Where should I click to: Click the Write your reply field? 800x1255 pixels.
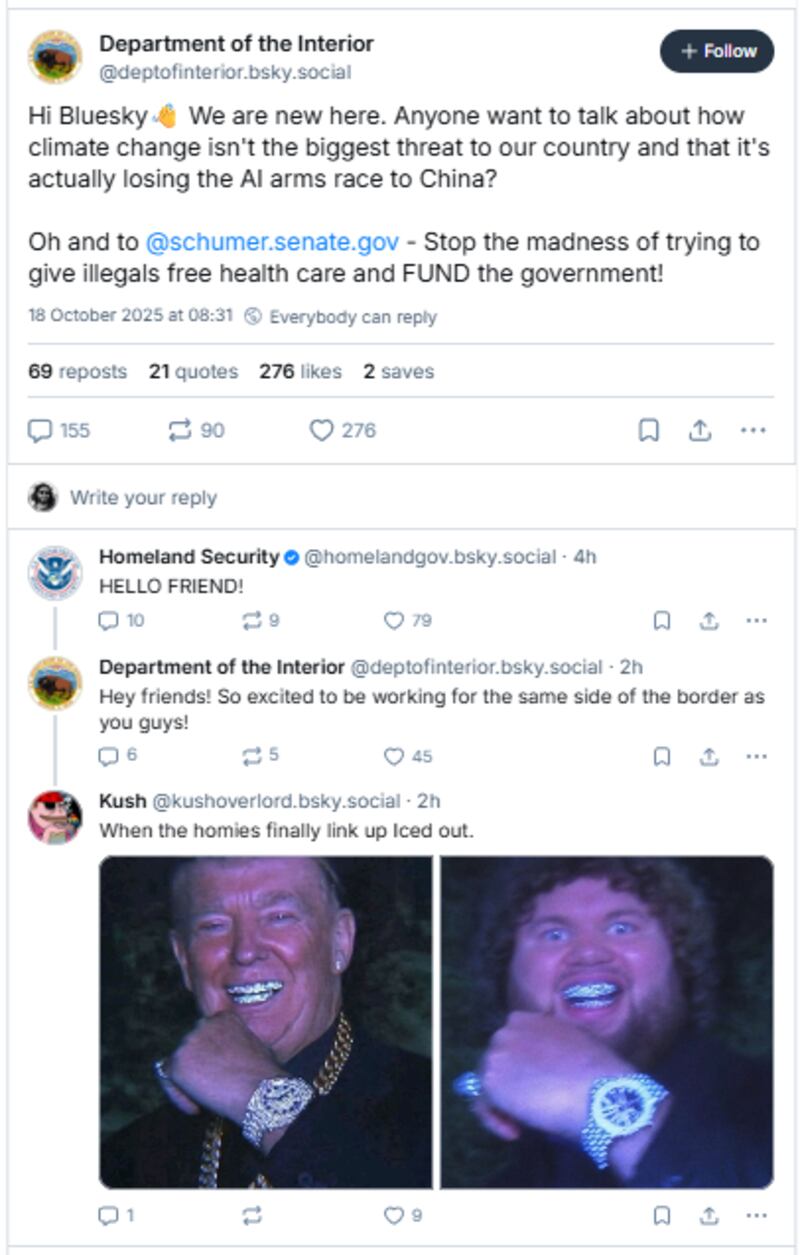tap(143, 497)
